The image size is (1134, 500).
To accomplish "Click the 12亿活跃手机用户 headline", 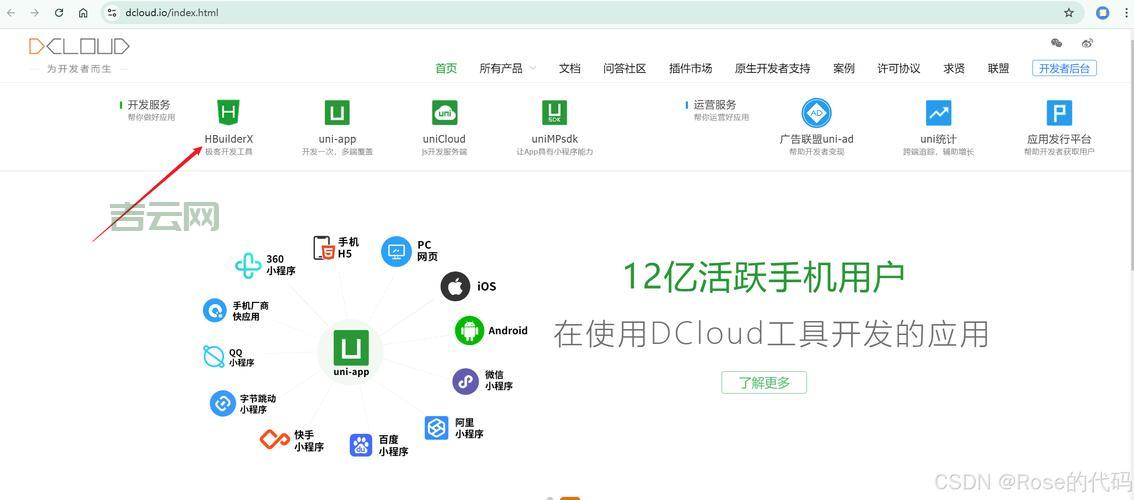I will pyautogui.click(x=764, y=277).
